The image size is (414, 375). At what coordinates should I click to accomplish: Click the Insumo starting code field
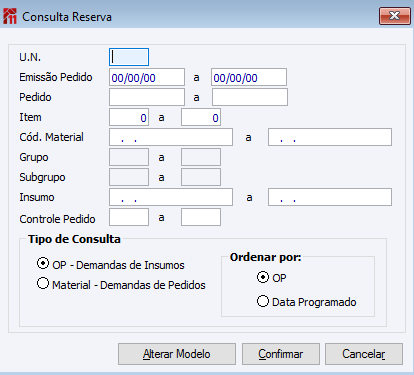pyautogui.click(x=171, y=197)
